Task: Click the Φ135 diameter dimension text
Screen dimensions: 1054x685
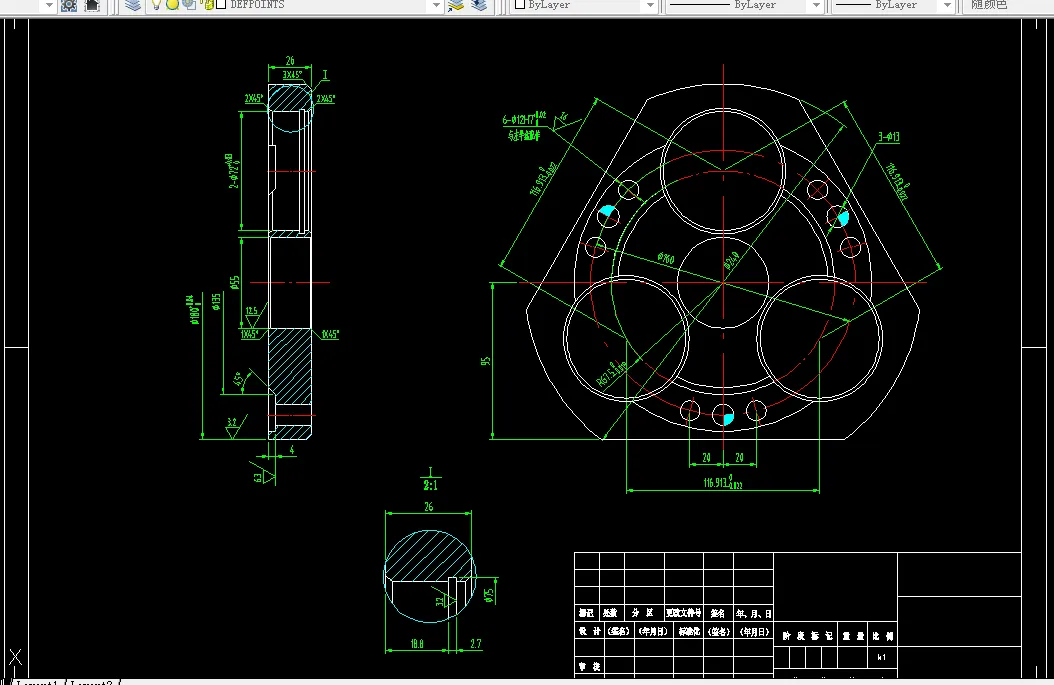Action: pyautogui.click(x=216, y=301)
